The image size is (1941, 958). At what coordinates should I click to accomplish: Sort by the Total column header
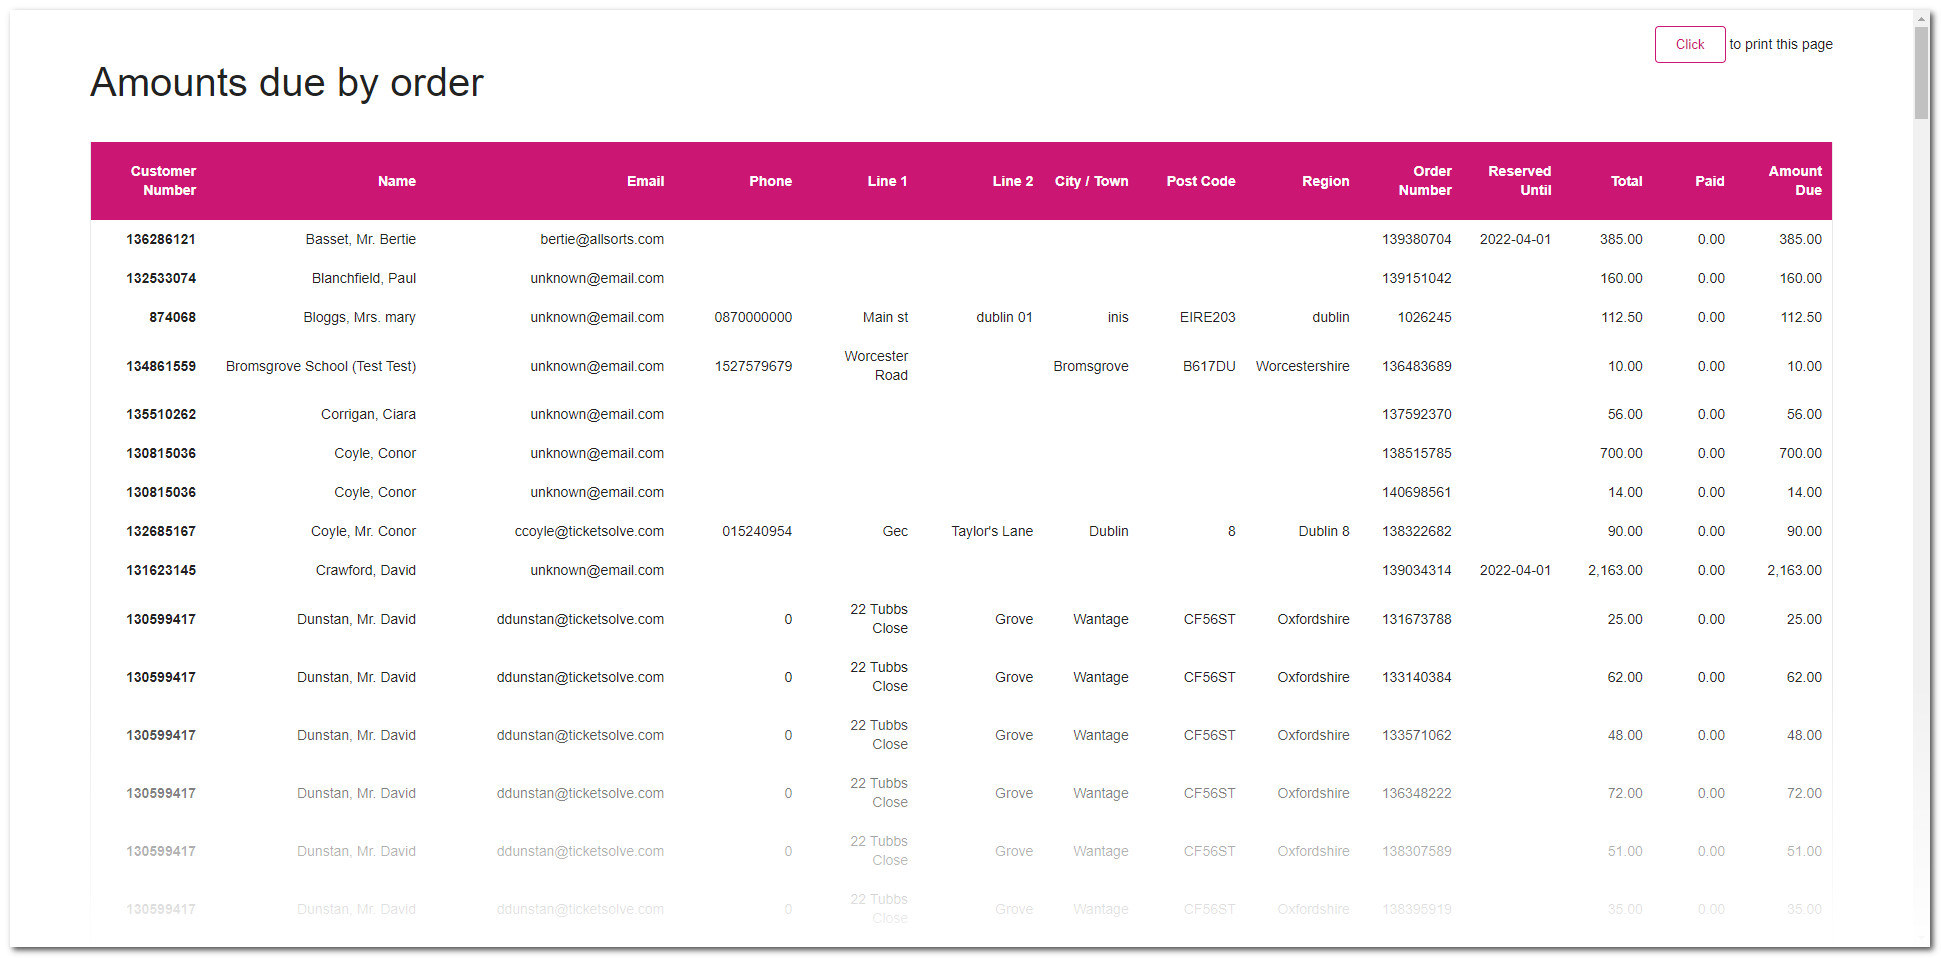1626,181
